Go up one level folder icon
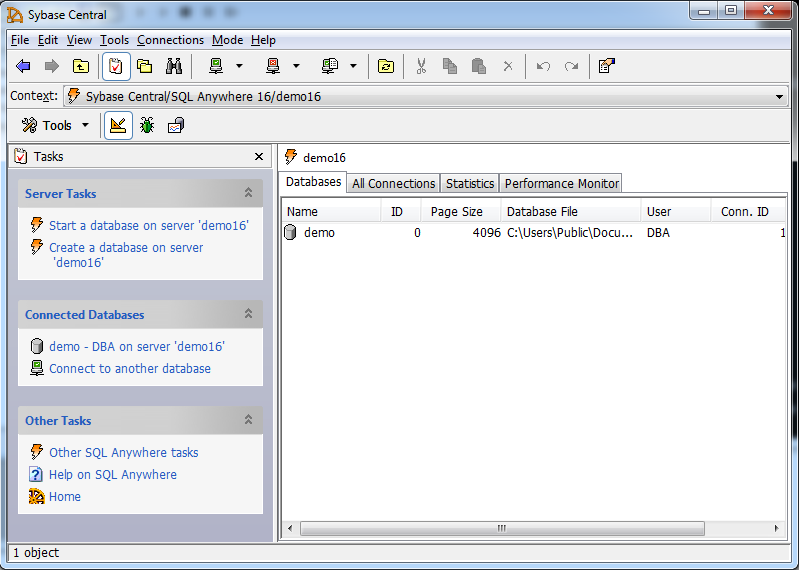The image size is (799, 570). [x=81, y=66]
